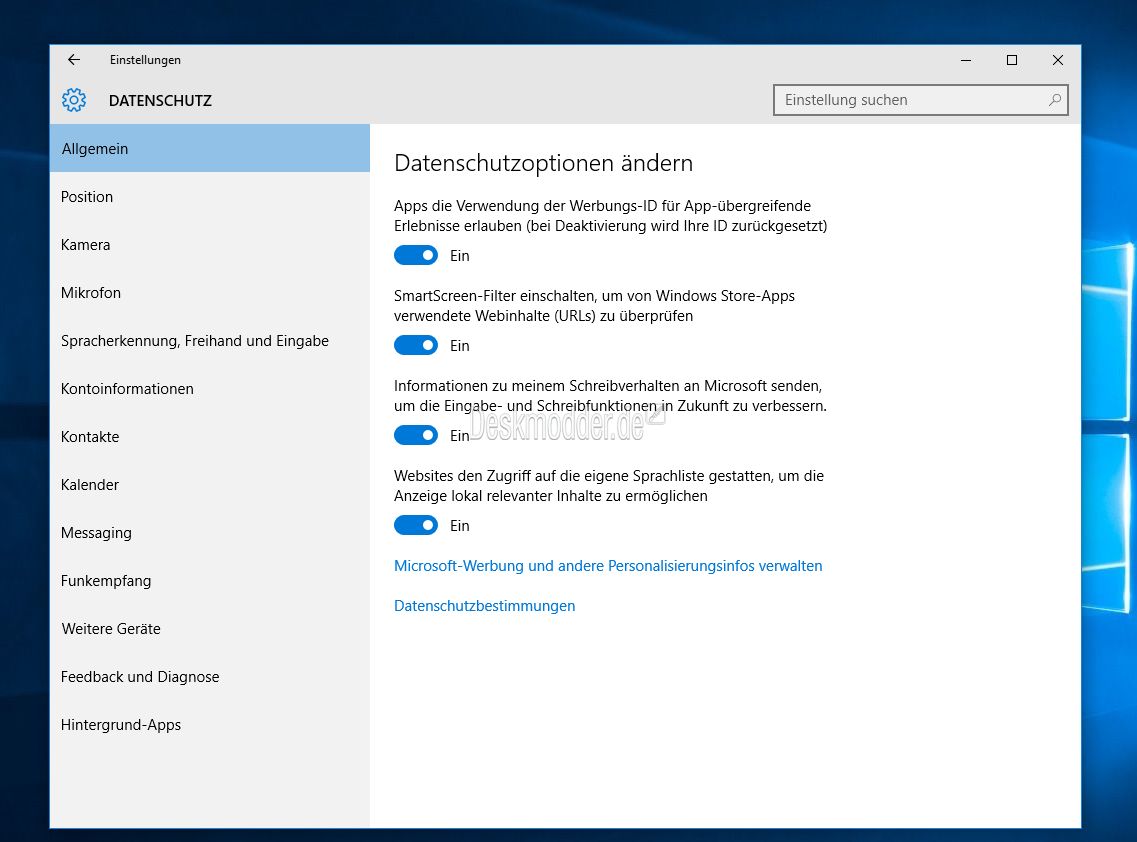Go to Mikrofon settings
The image size is (1137, 842).
click(x=210, y=292)
